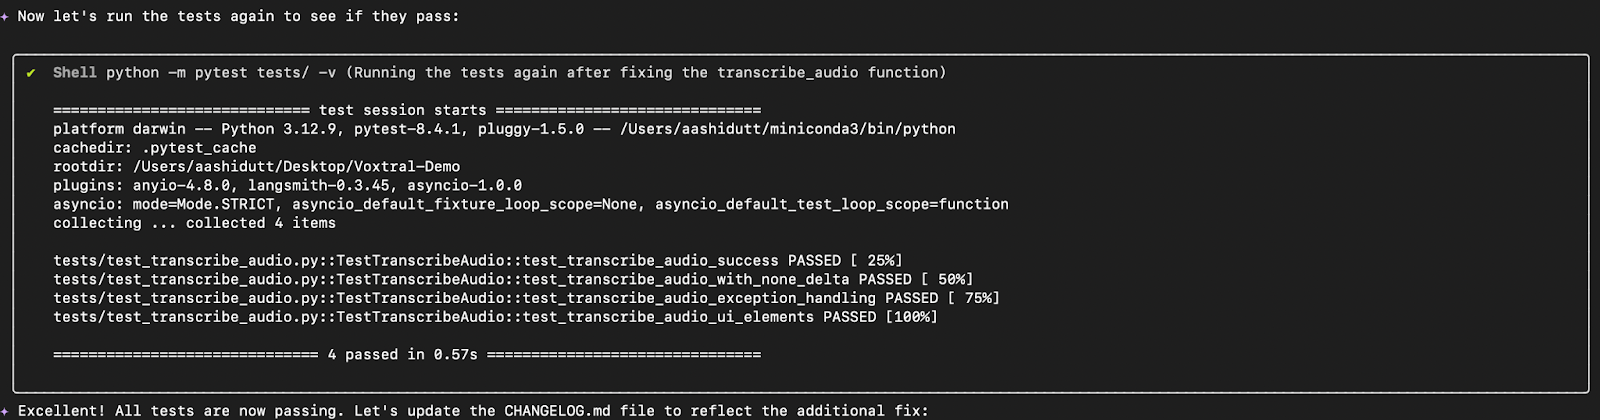
Task: Click the cachedir .pytest_cache line
Action: (155, 148)
